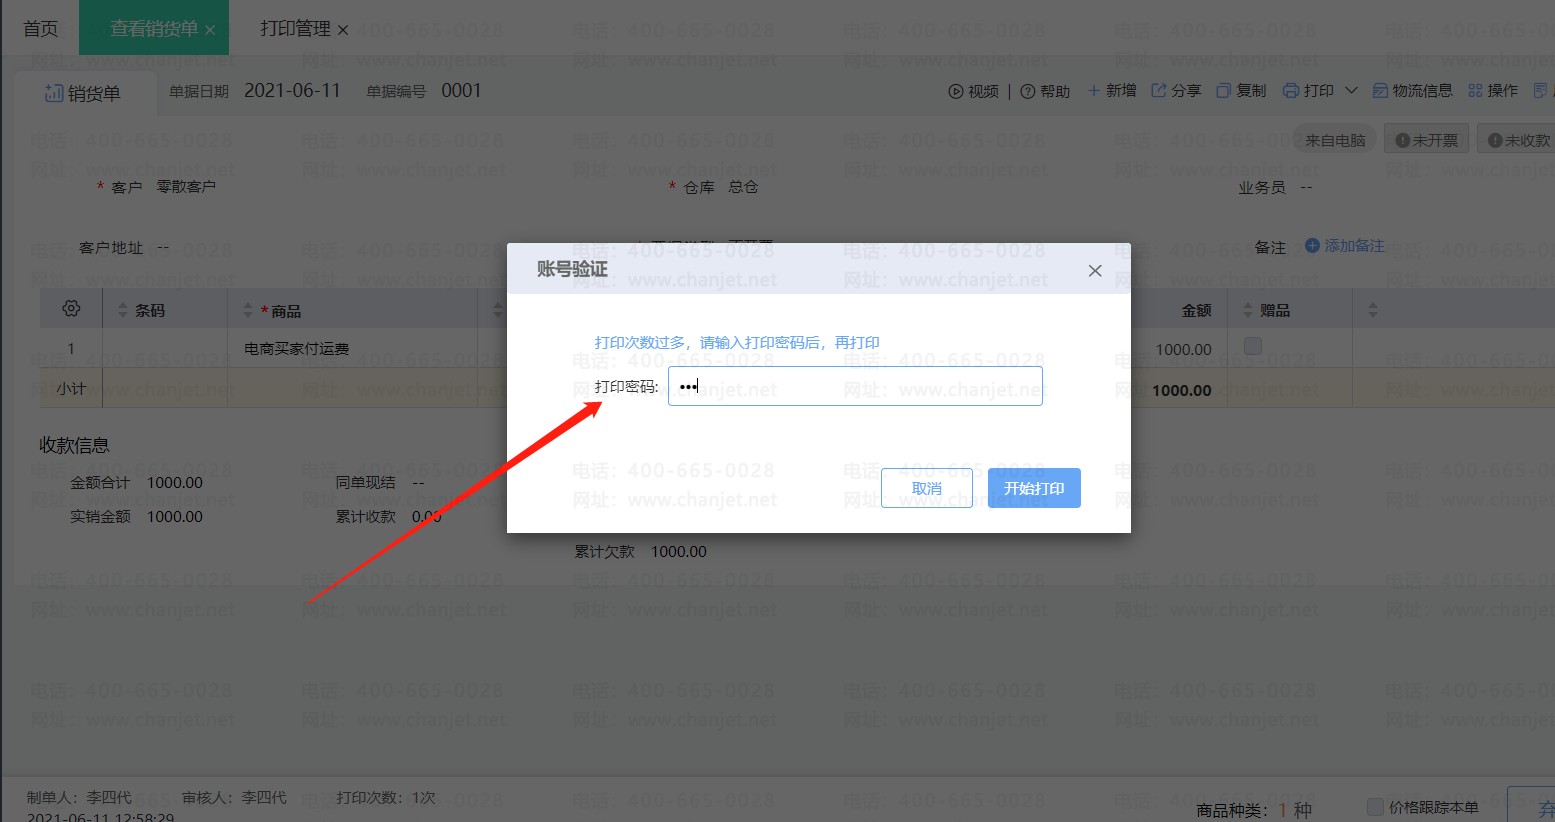
Task: Click the 打印 toolbar button
Action: click(1308, 90)
